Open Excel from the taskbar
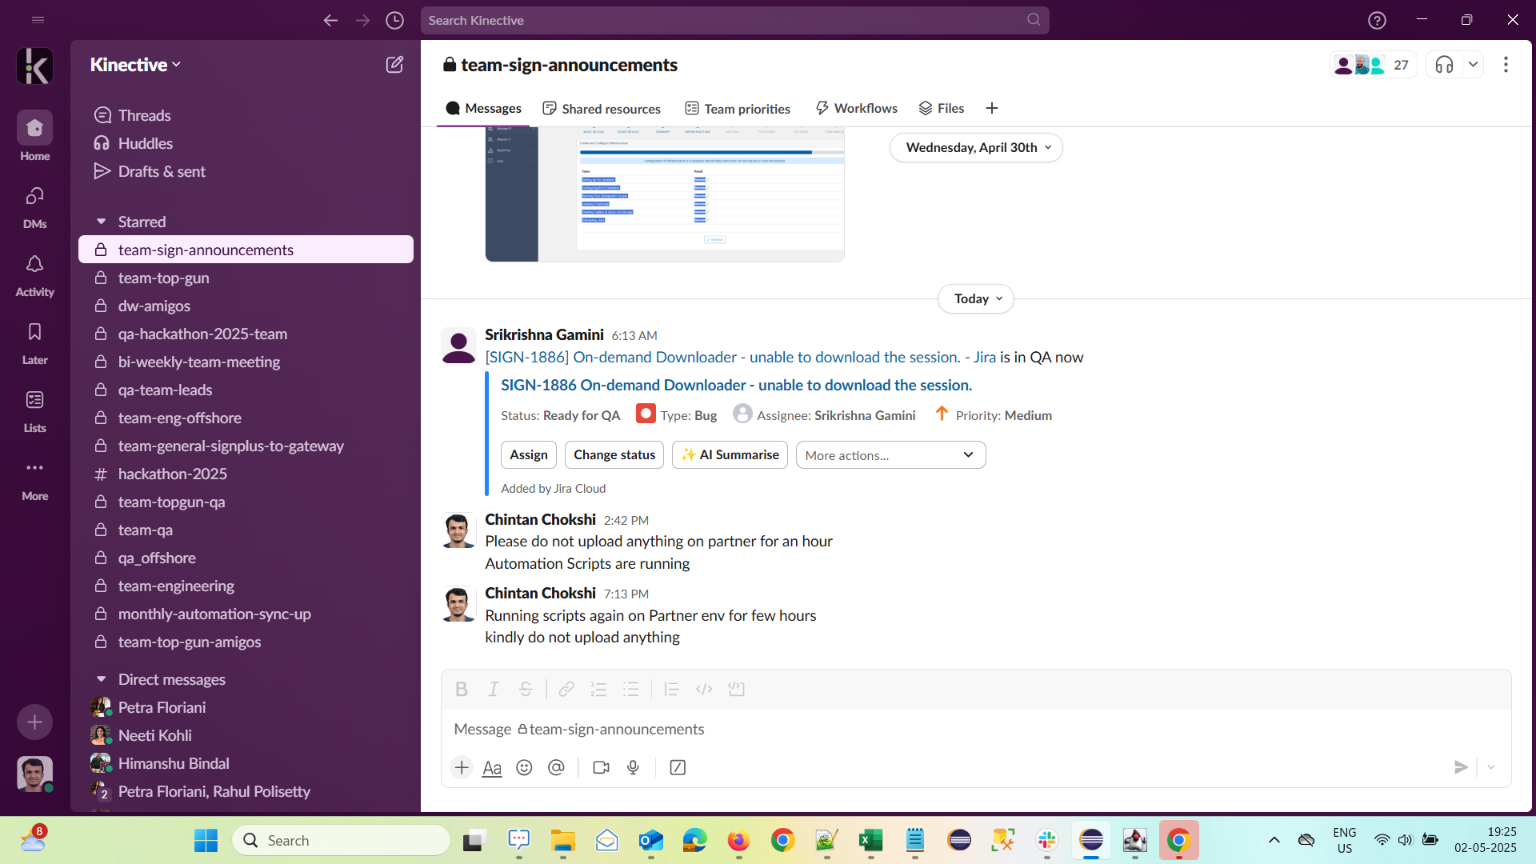The height and width of the screenshot is (864, 1536). pos(871,841)
